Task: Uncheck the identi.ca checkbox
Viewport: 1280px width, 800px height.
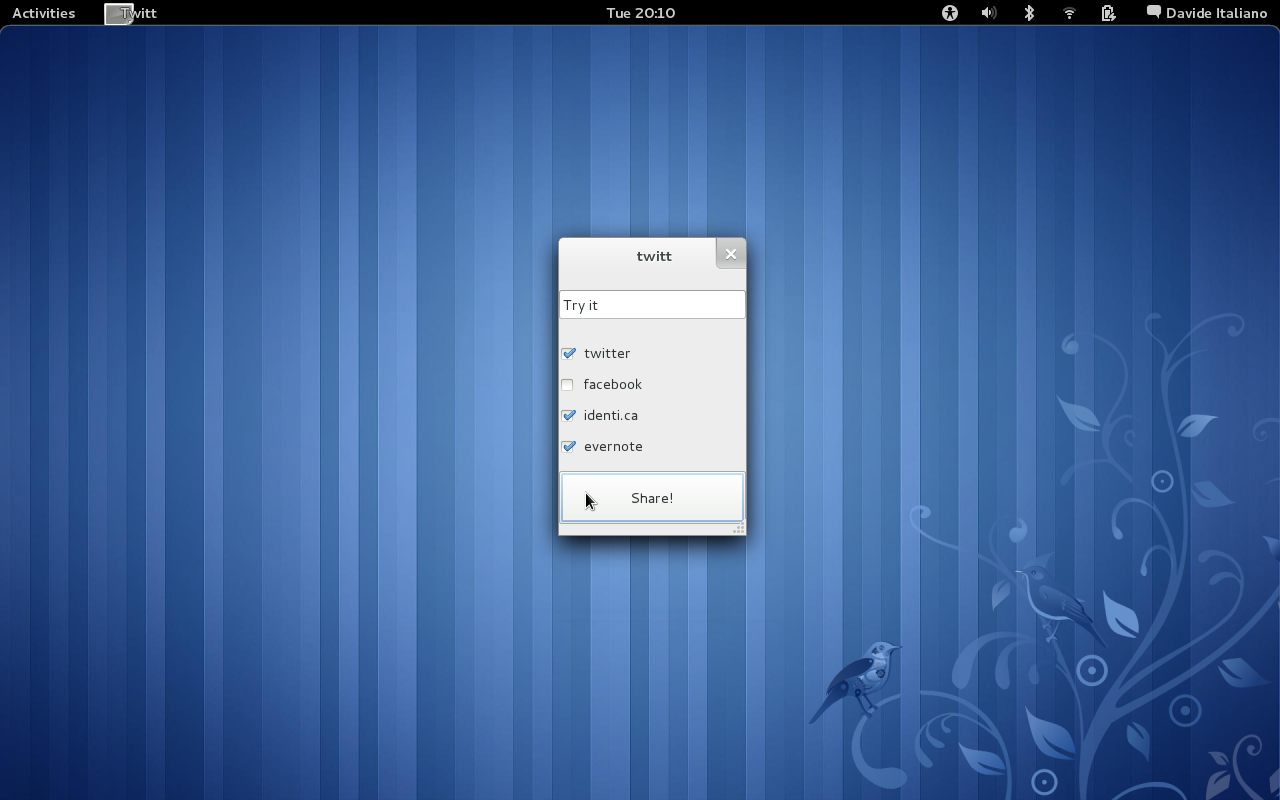Action: tap(568, 415)
